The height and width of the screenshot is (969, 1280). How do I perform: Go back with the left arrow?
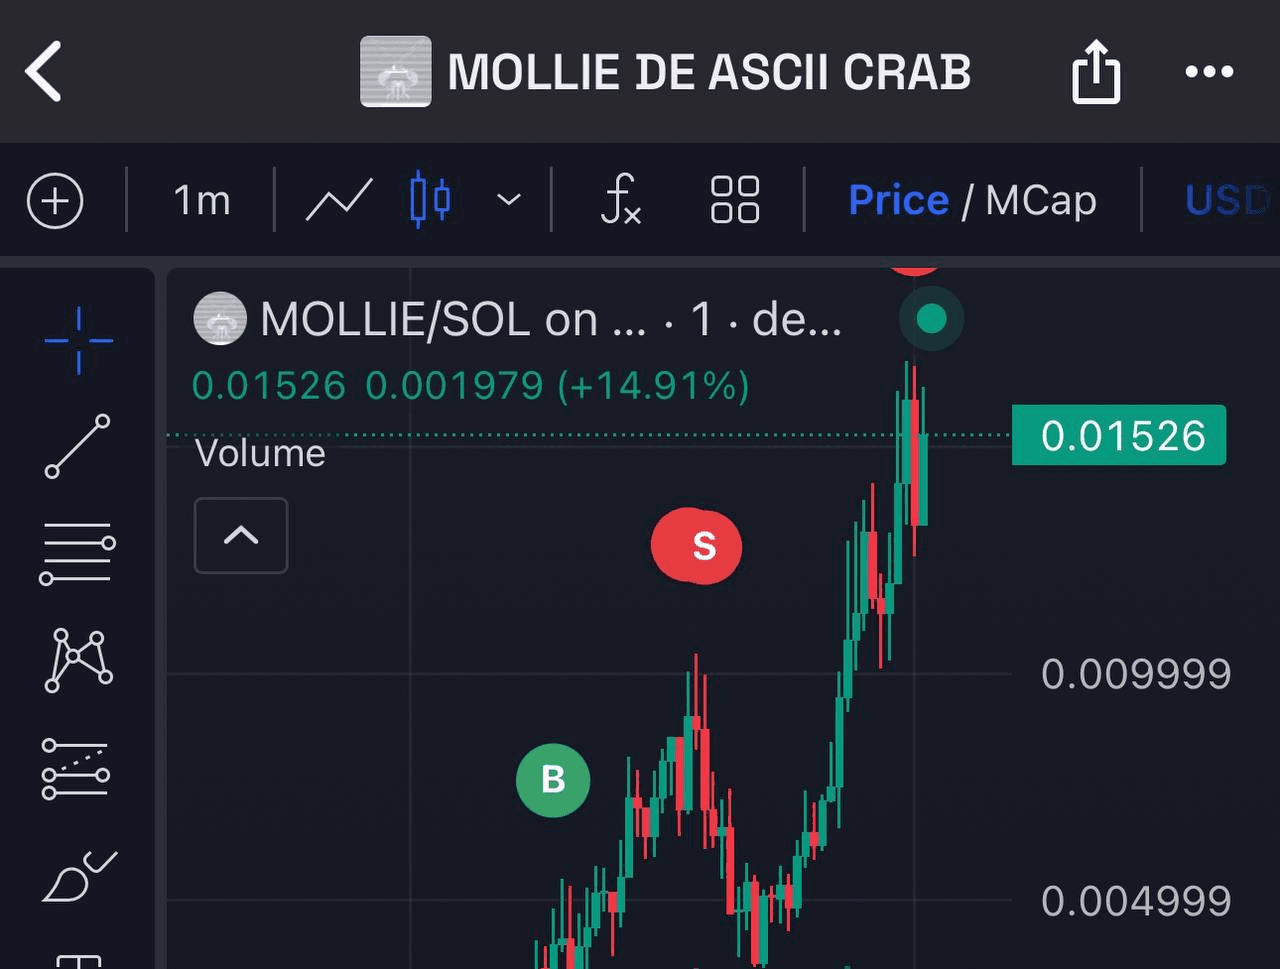coord(44,71)
